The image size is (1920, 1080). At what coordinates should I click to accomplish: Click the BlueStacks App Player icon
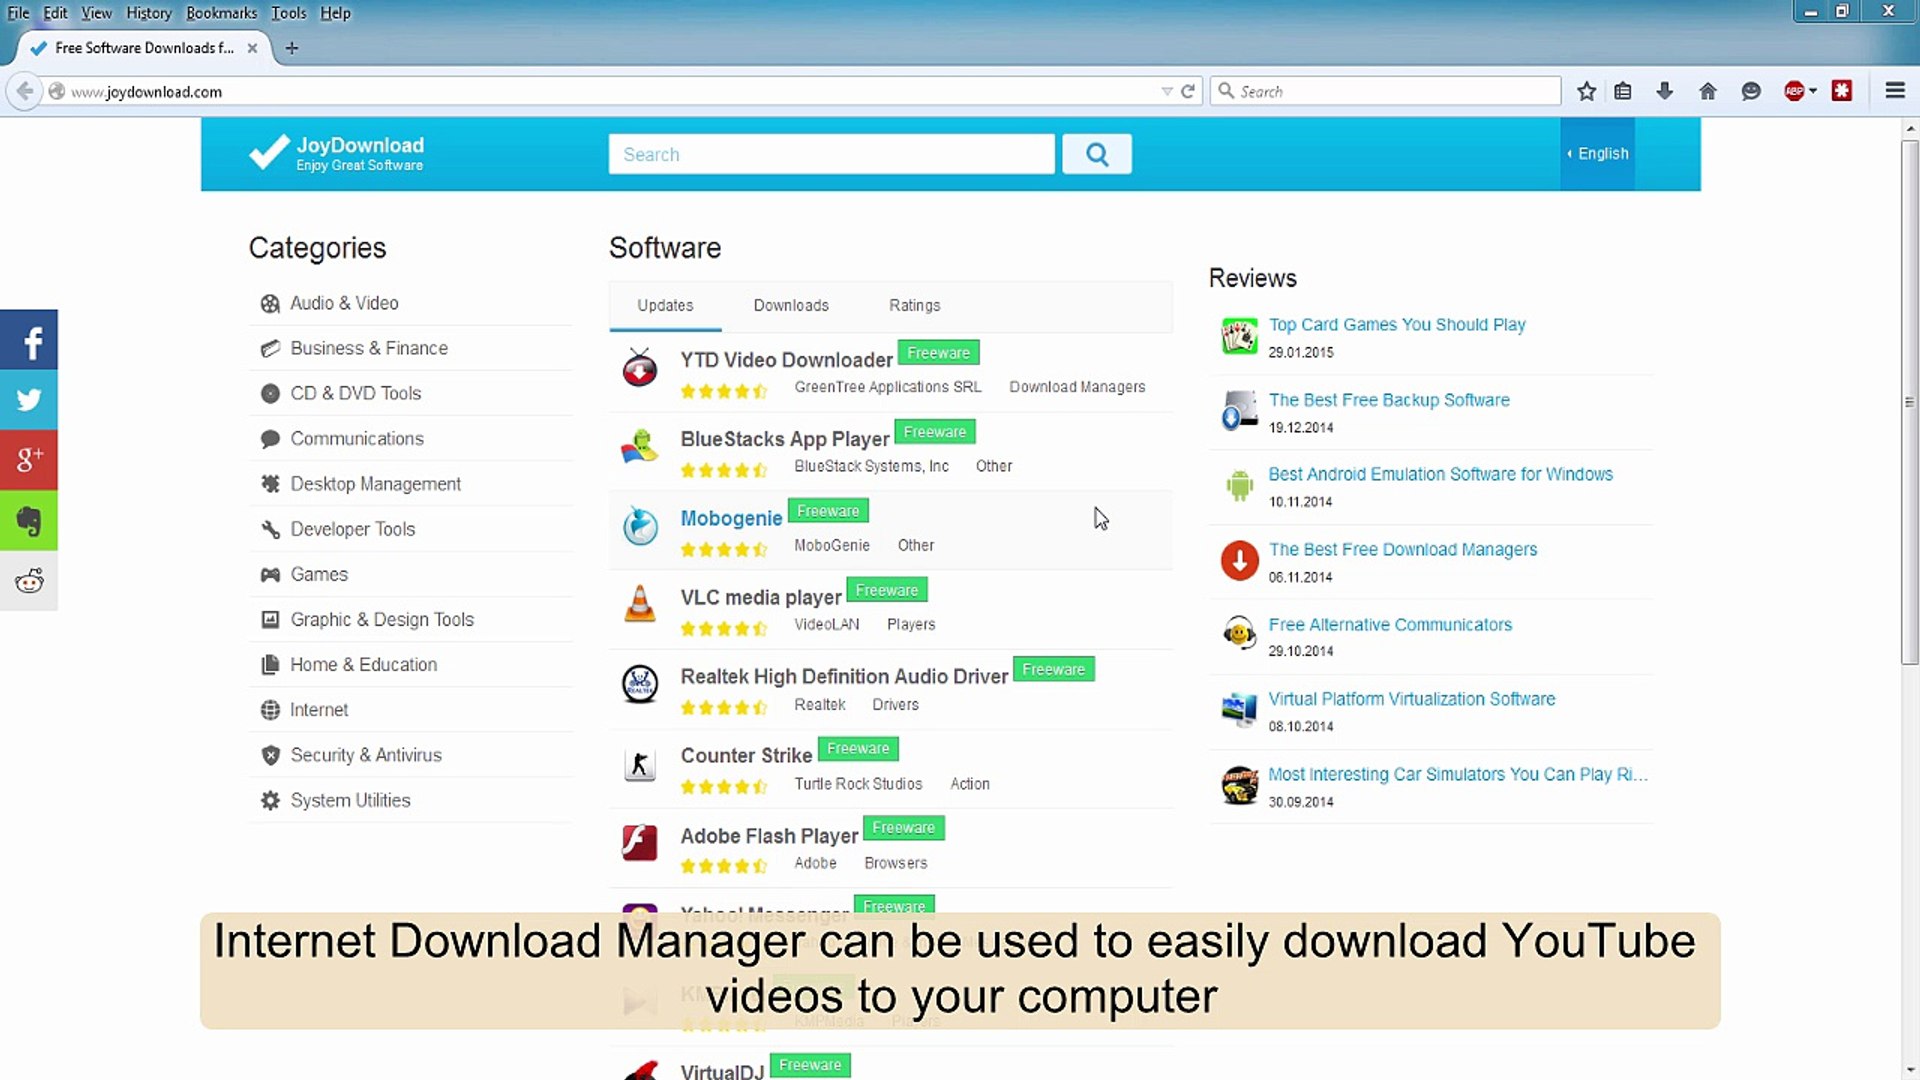click(x=640, y=449)
